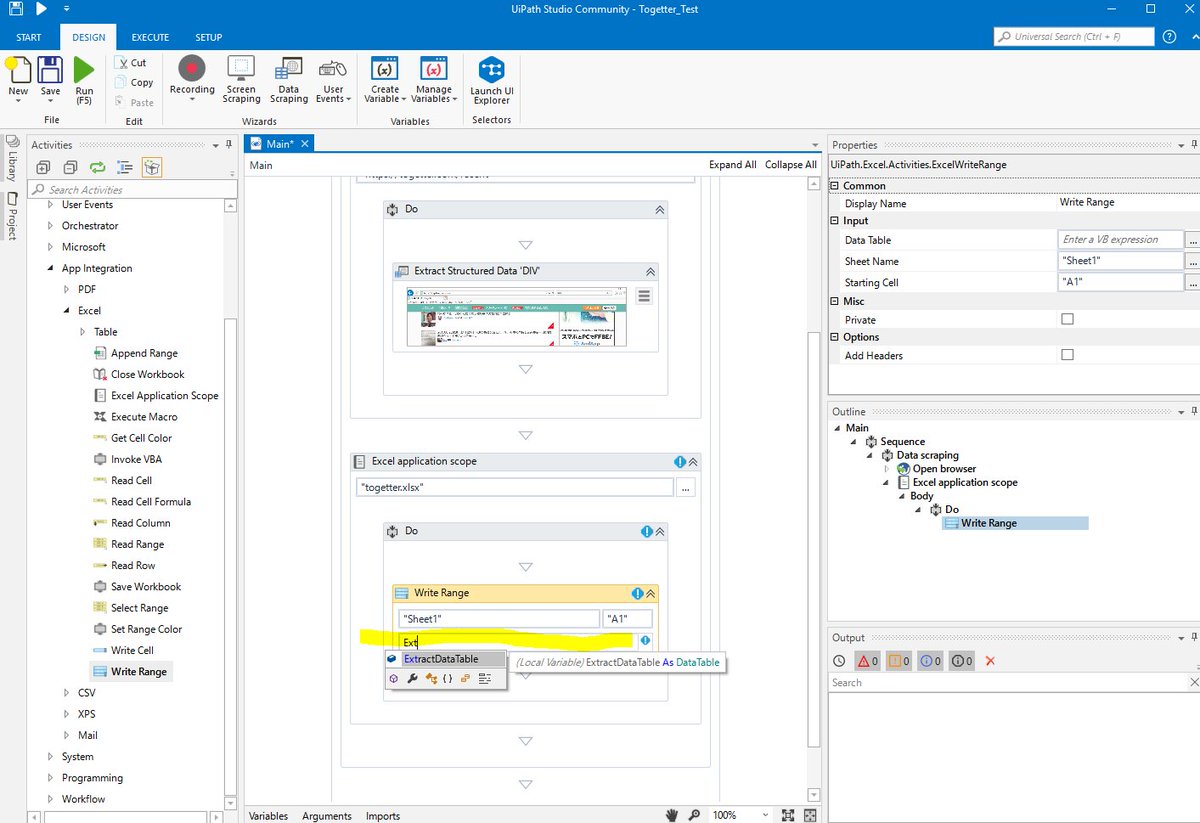The height and width of the screenshot is (823, 1200).
Task: Click Expand All in the designer
Action: (733, 165)
